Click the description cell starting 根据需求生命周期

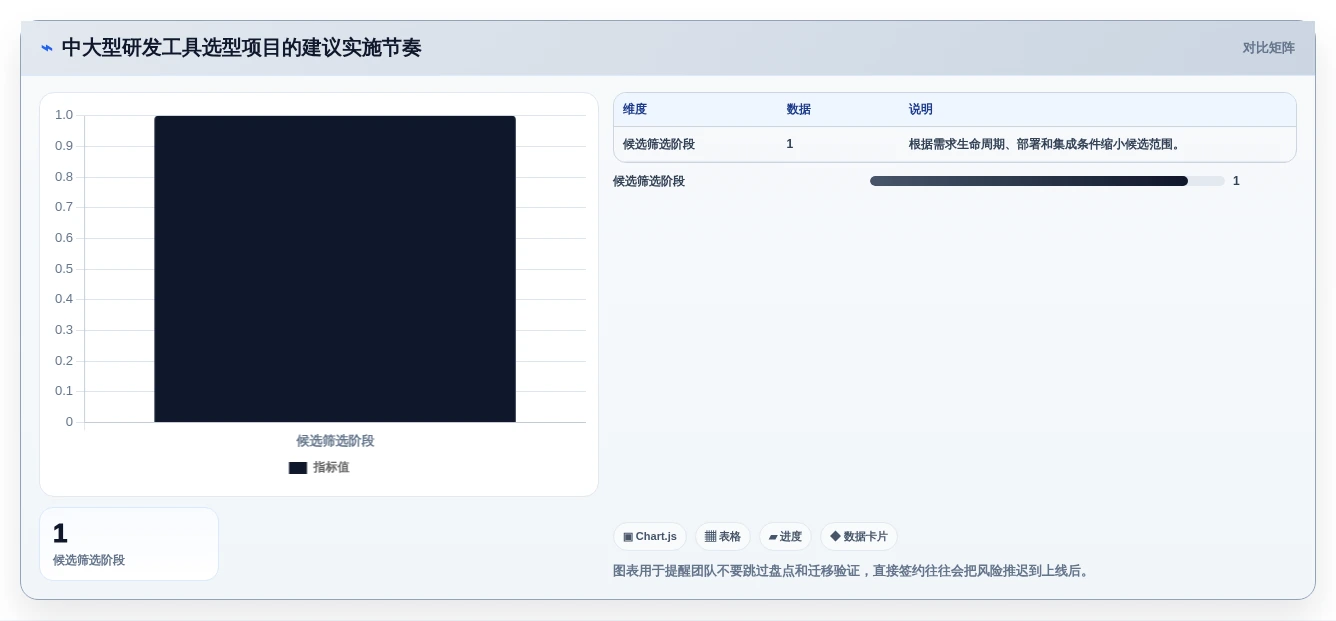[1046, 144]
